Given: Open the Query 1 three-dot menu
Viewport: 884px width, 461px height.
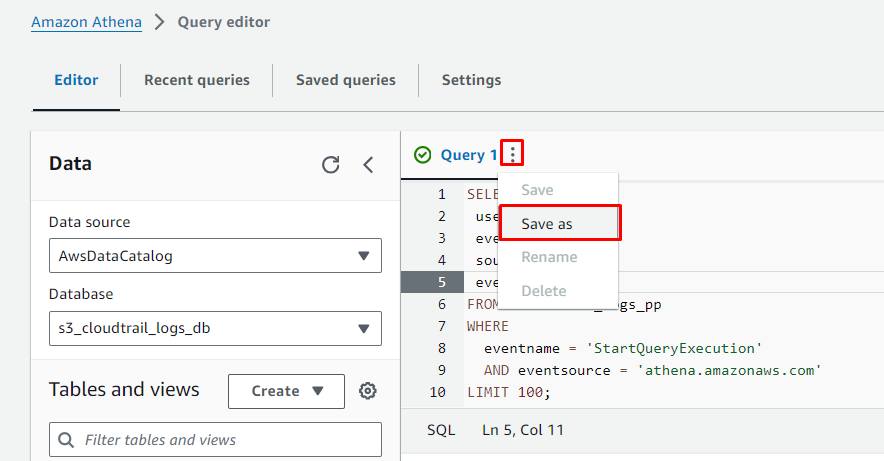Looking at the screenshot, I should pyautogui.click(x=513, y=154).
